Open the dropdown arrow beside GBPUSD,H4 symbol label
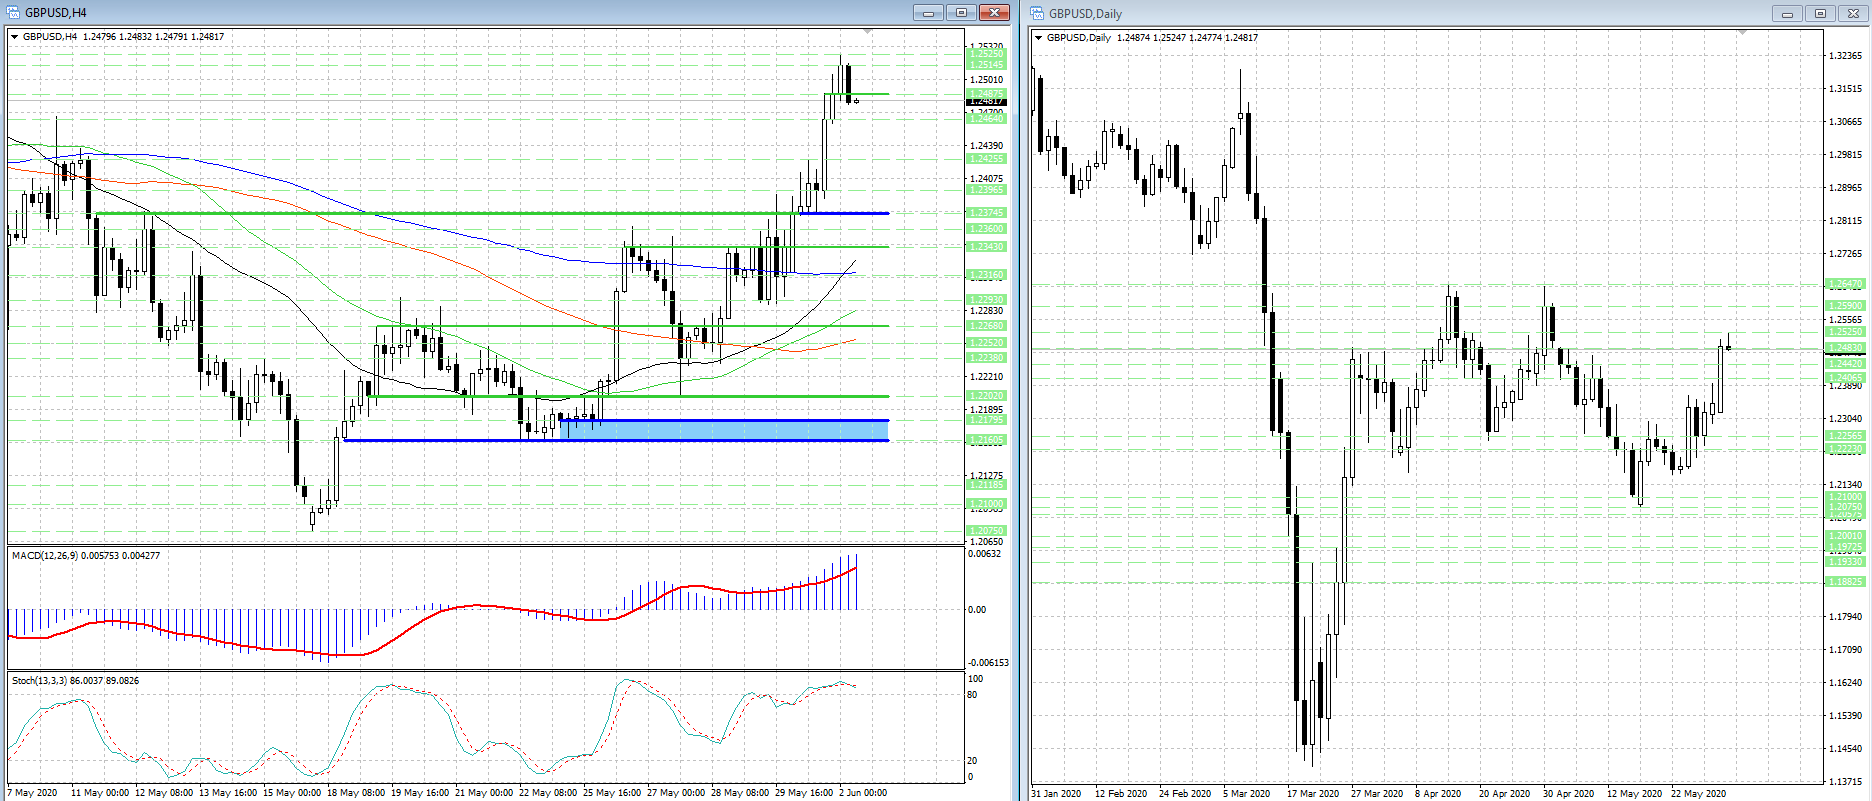1872x801 pixels. (x=15, y=37)
